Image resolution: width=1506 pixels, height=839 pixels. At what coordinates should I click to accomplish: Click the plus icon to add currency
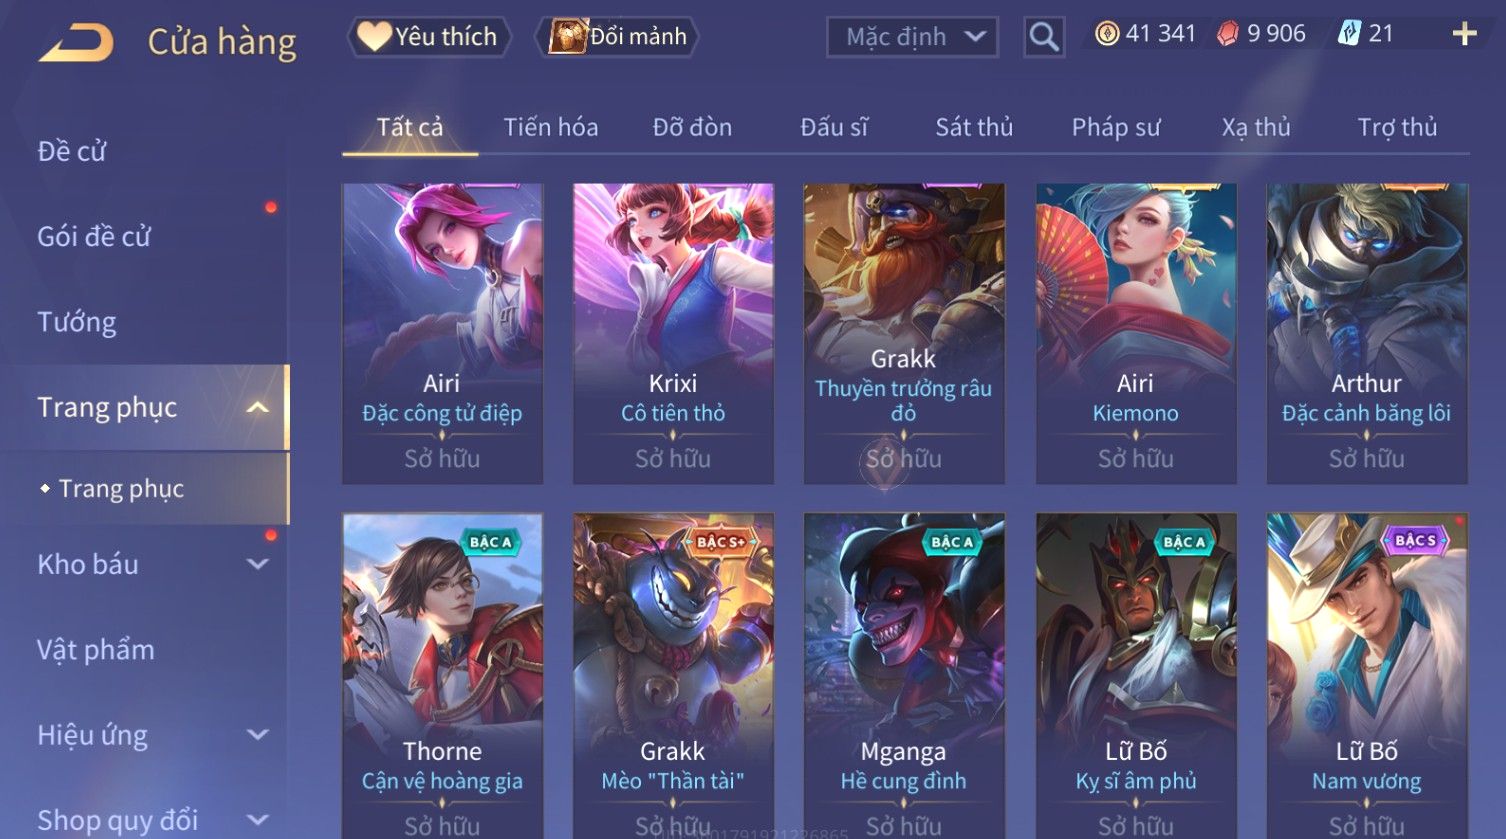[x=1464, y=35]
